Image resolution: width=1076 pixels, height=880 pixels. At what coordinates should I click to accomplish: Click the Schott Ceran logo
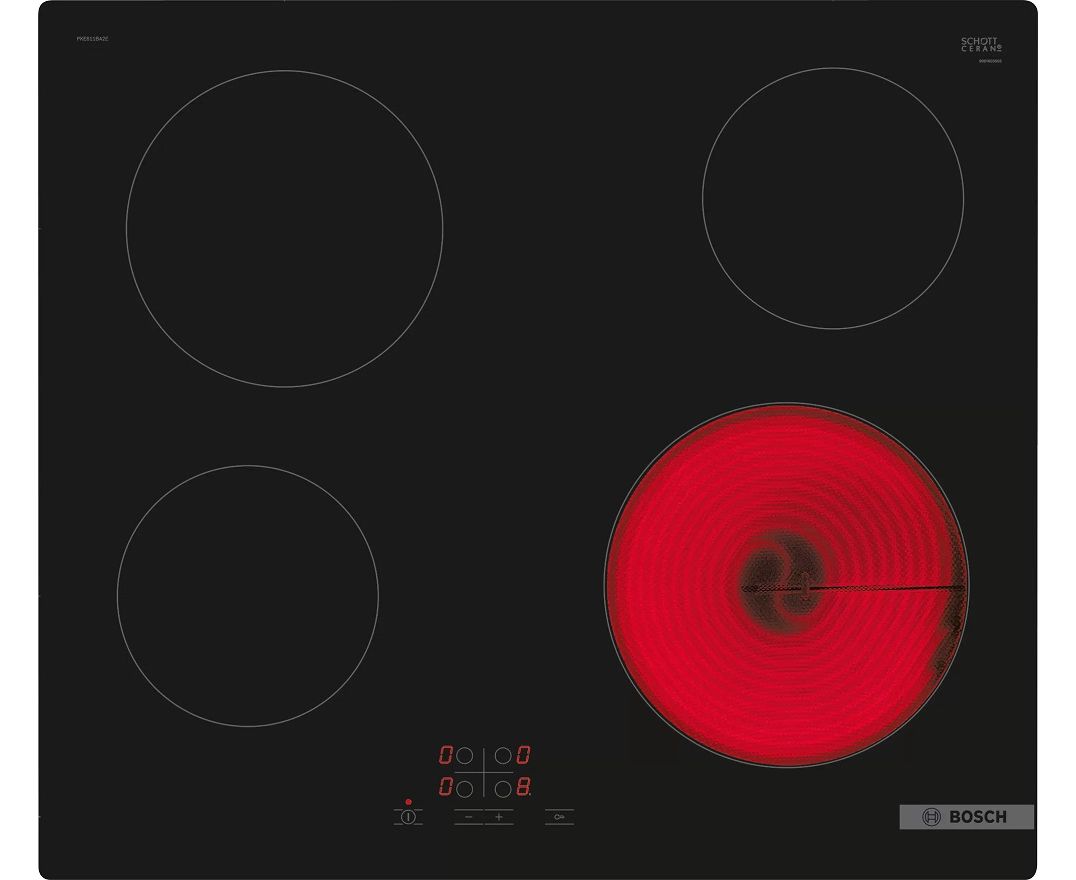coord(980,45)
